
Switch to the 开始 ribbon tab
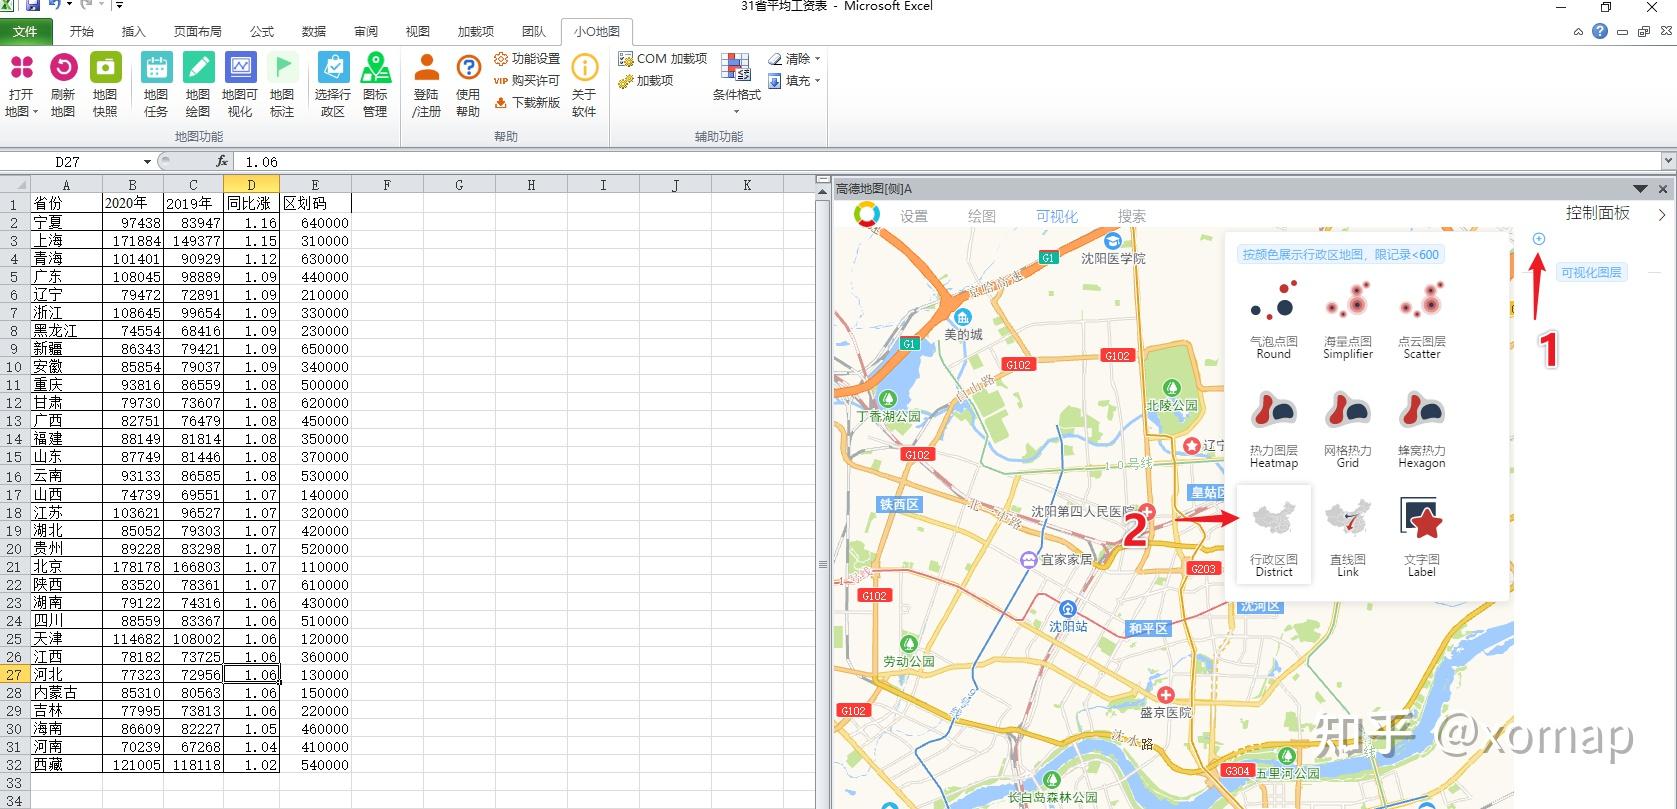pyautogui.click(x=82, y=31)
